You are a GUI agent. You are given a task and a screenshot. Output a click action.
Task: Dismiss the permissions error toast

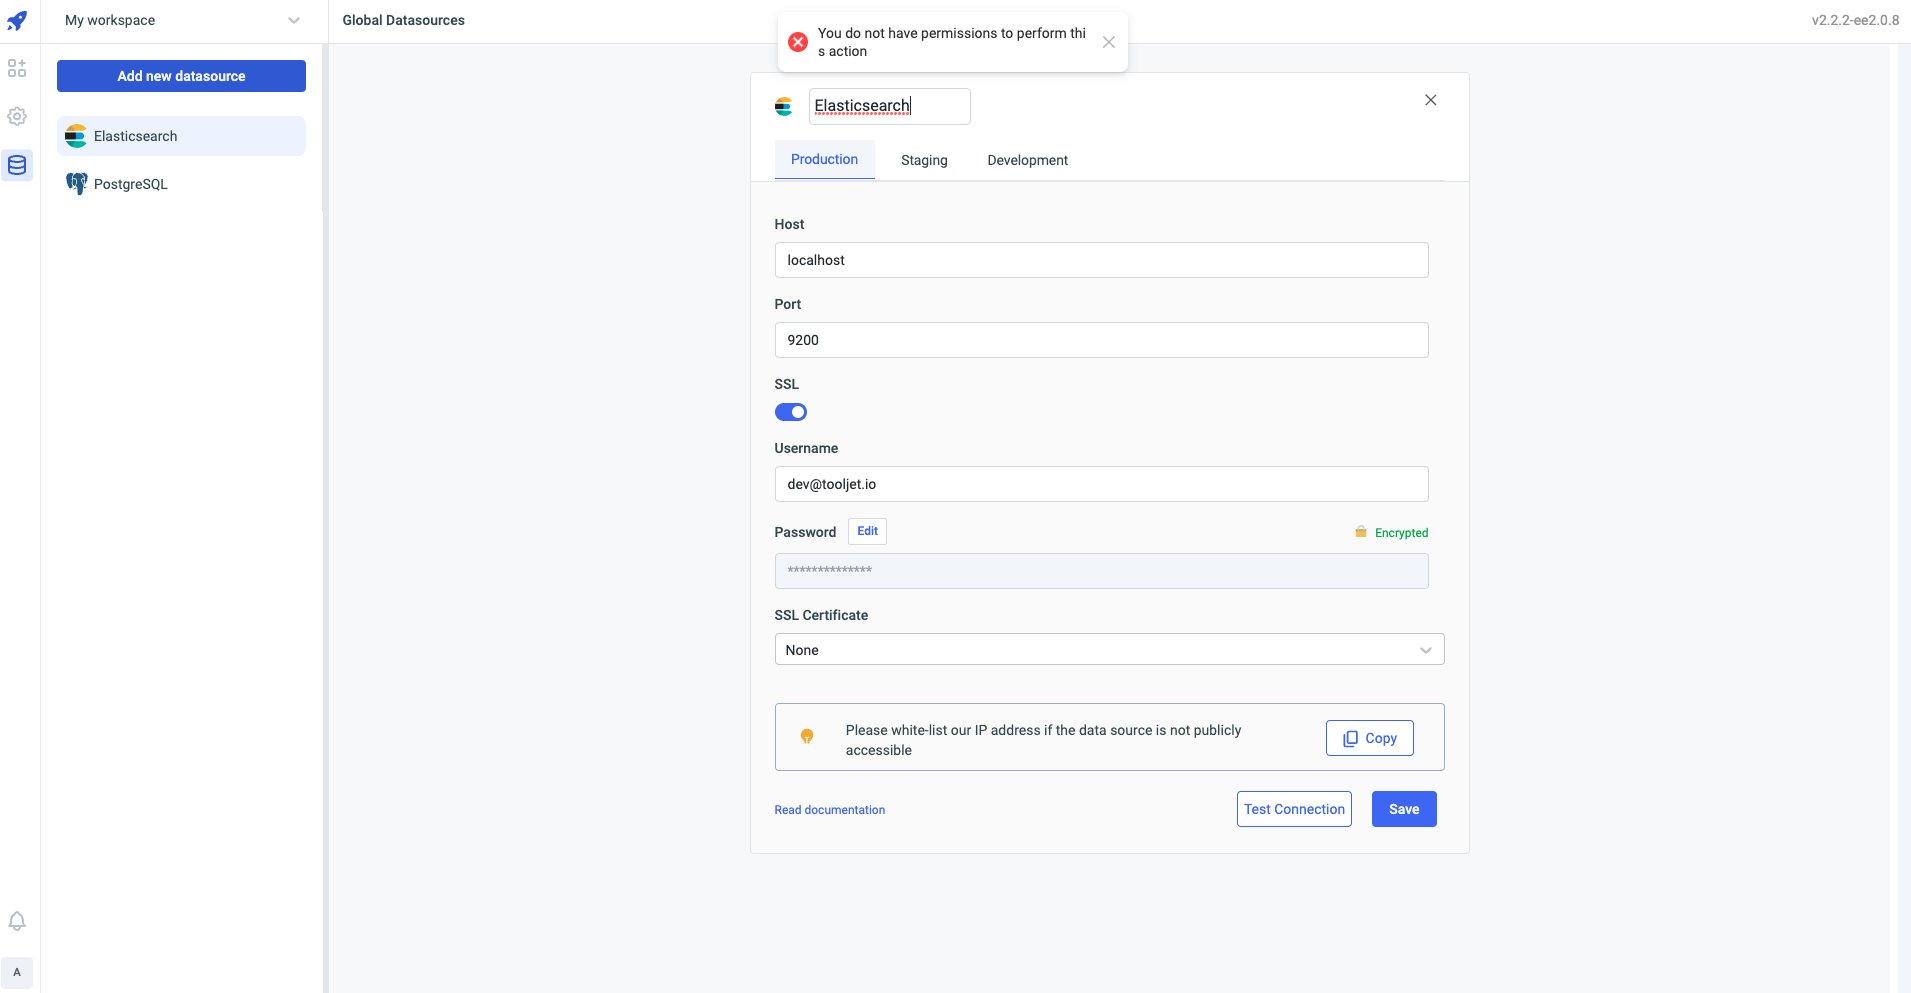[1108, 42]
